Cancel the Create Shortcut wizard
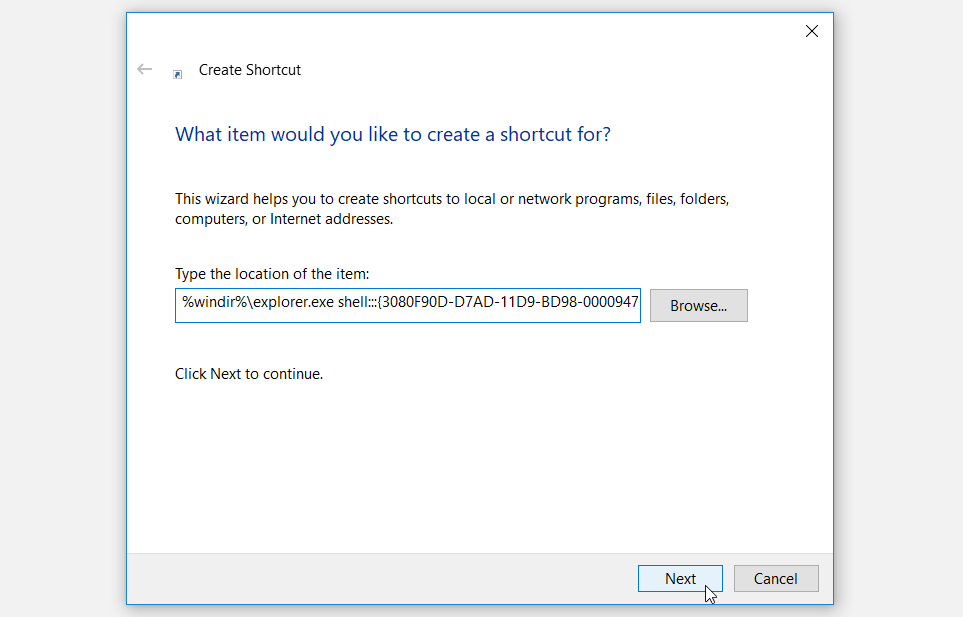This screenshot has width=963, height=617. 776,578
